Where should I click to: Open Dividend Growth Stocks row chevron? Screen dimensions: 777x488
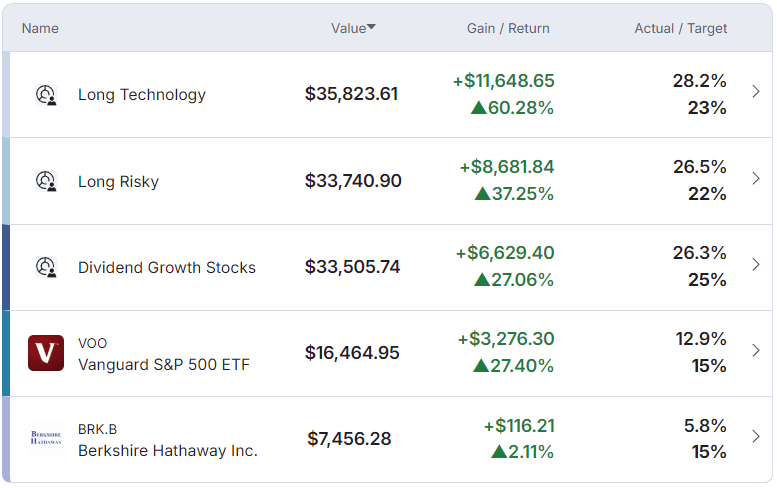(756, 265)
